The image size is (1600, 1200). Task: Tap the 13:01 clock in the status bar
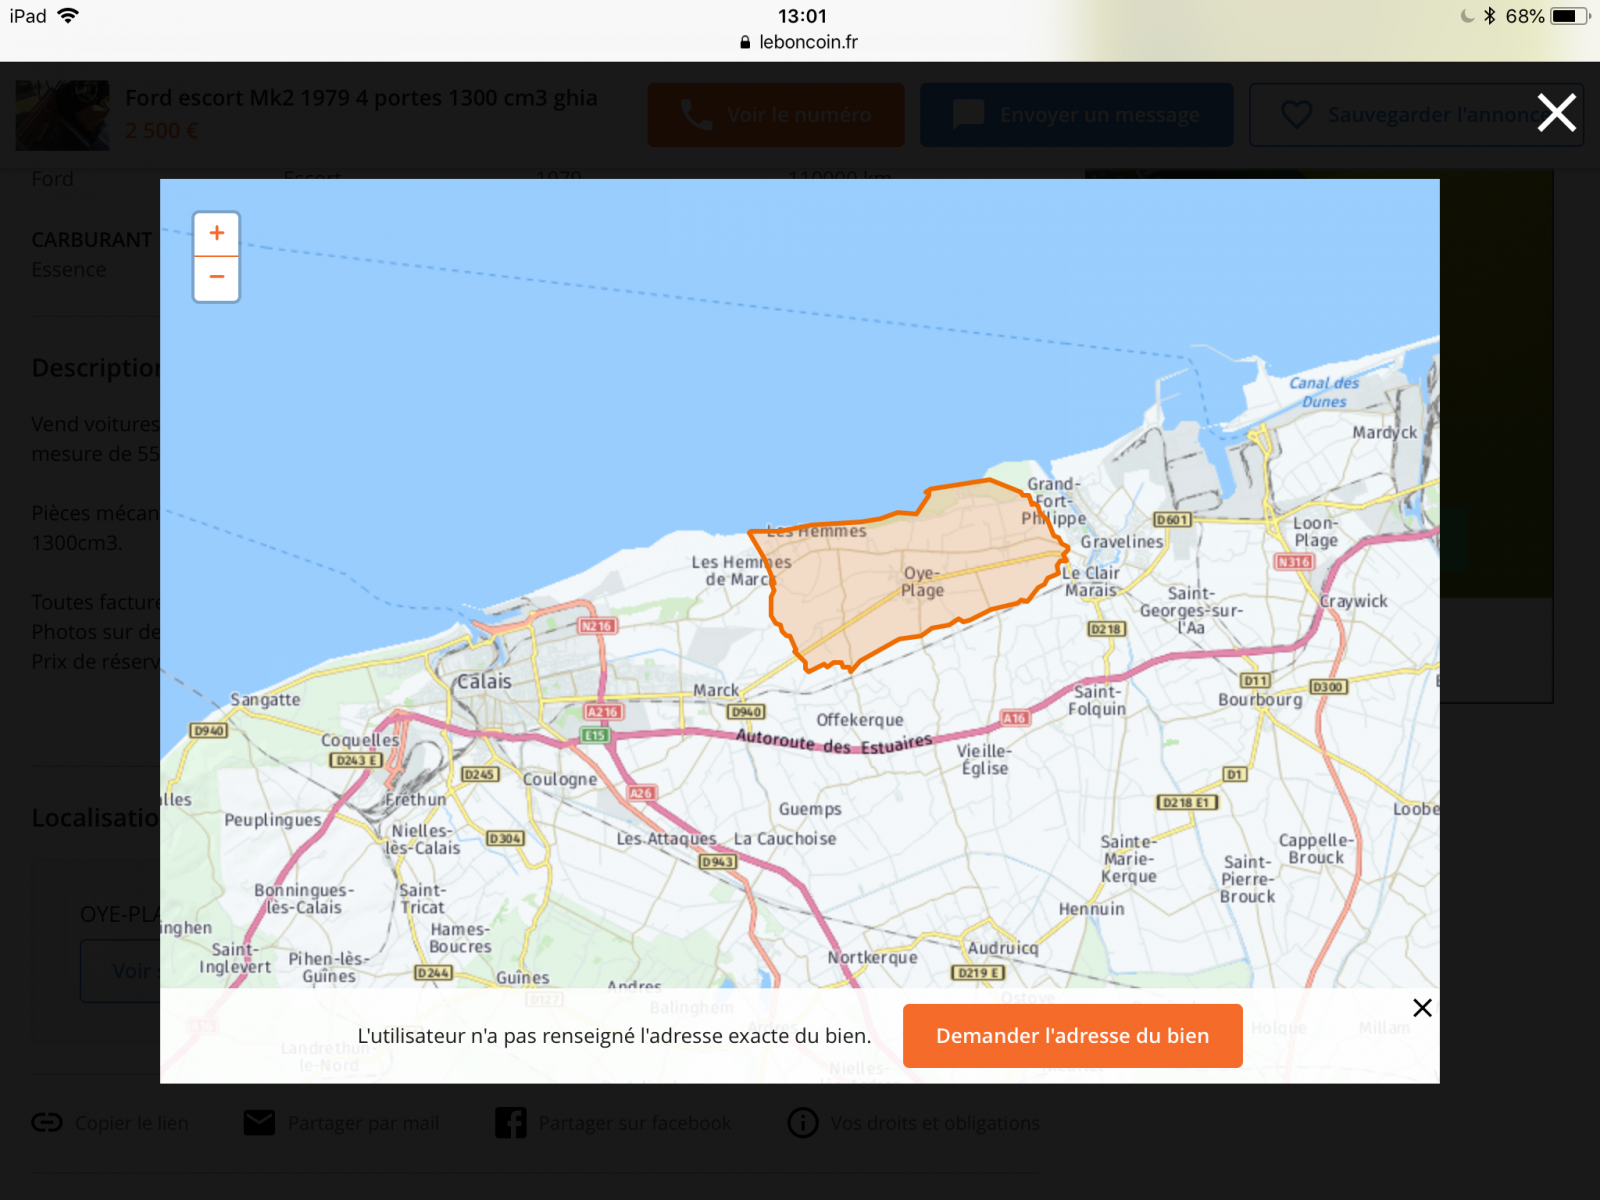[802, 16]
